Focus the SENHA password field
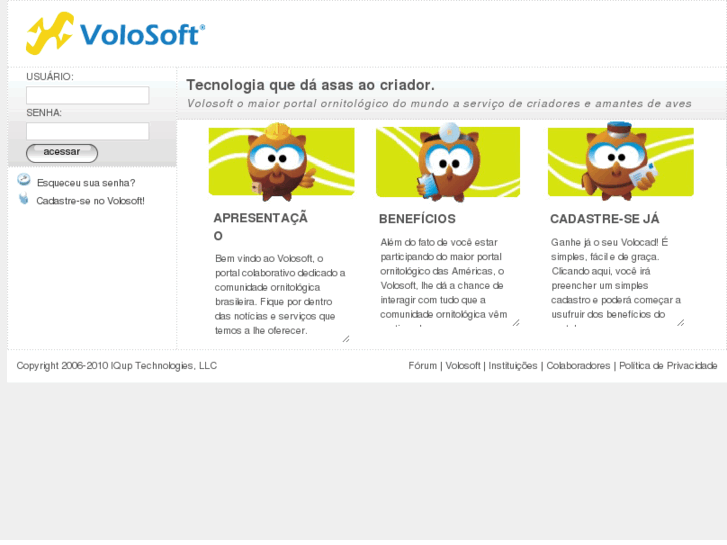Viewport: 727px width, 545px height. [88, 131]
